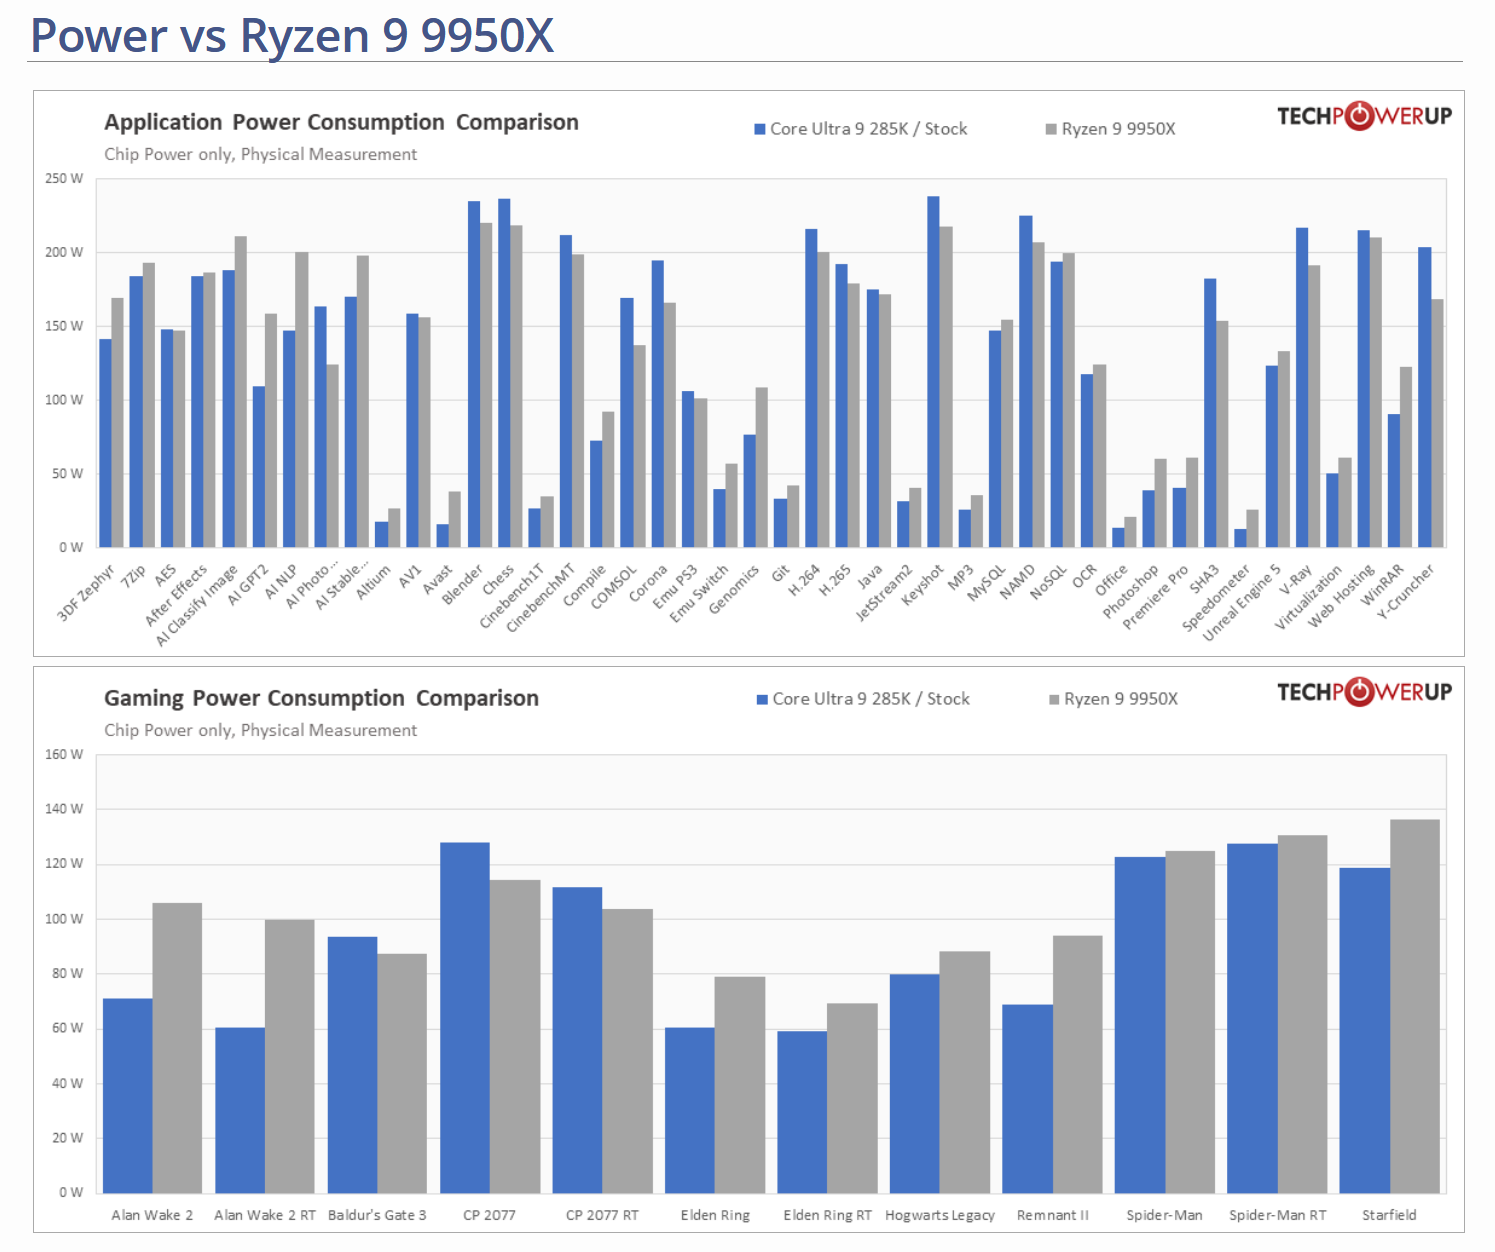Click the 'Emu Switch' axis label
The image size is (1495, 1252).
click(x=699, y=594)
